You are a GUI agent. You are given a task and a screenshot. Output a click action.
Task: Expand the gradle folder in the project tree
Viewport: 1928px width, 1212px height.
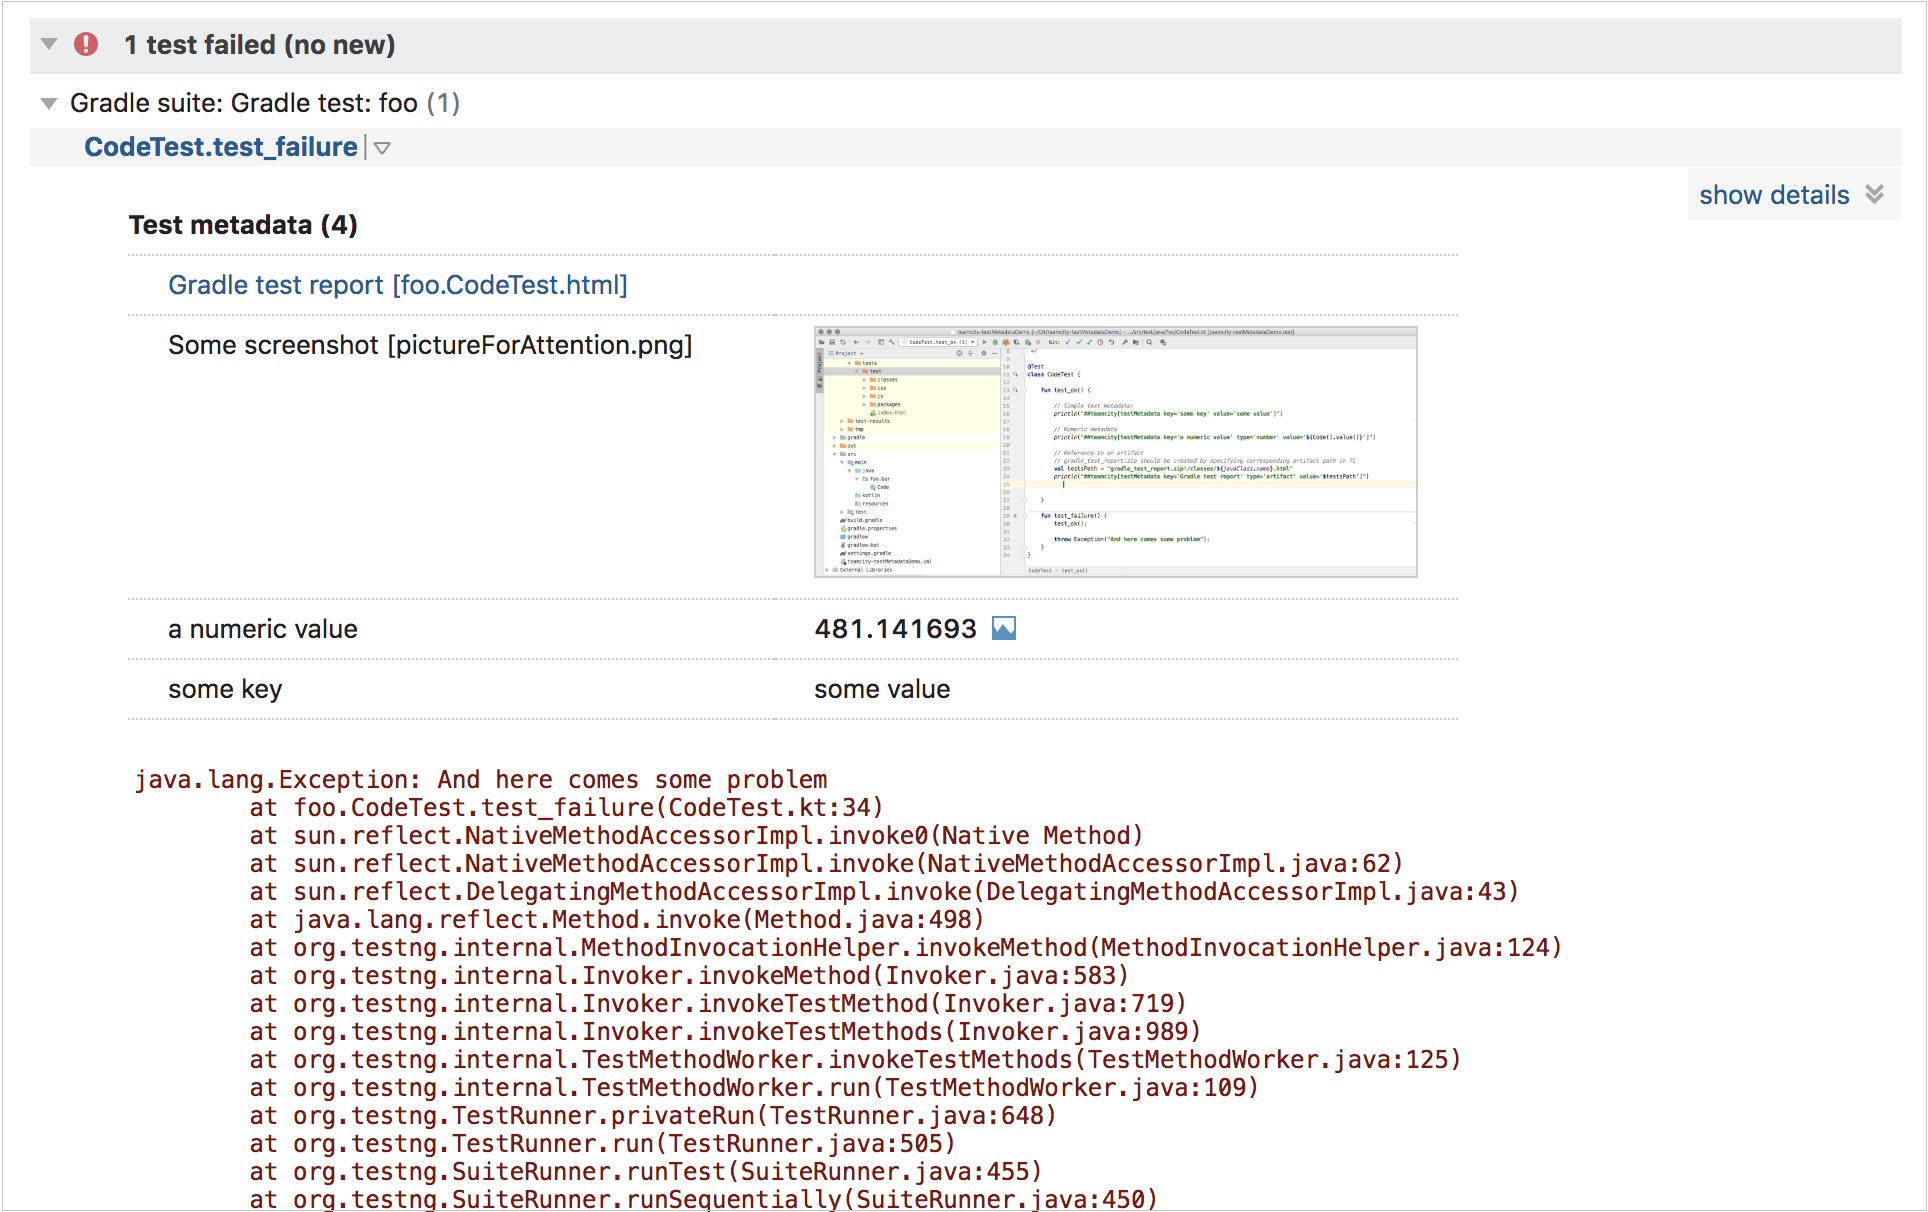[x=833, y=437]
